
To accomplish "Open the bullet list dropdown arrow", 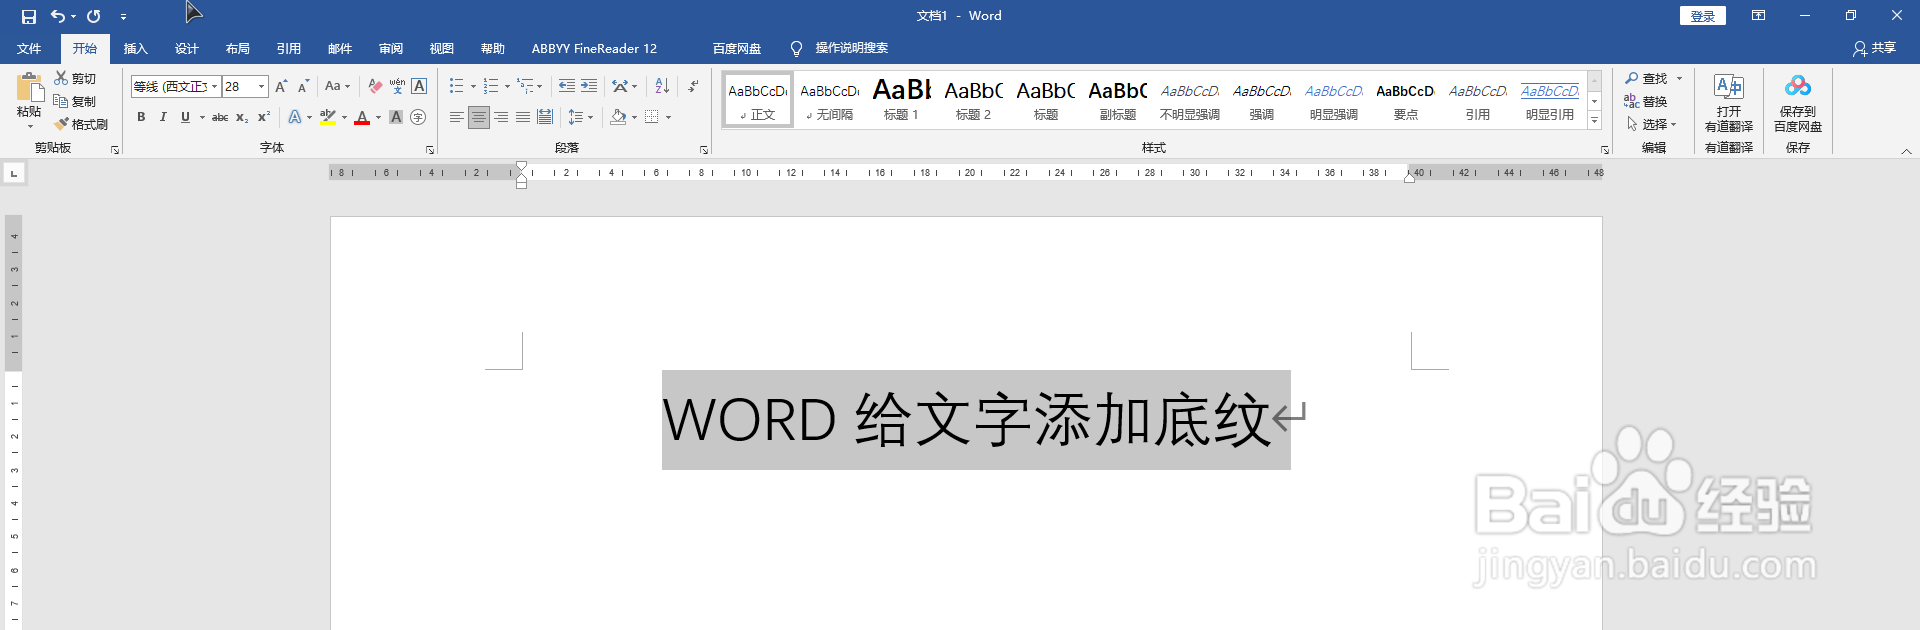I will (x=473, y=87).
